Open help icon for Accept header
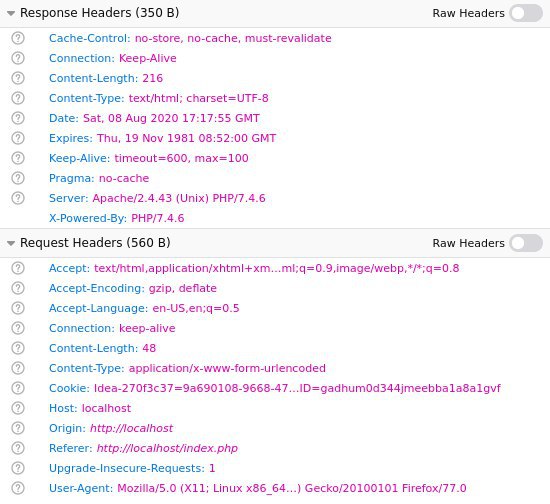The width and height of the screenshot is (550, 504). 18,268
